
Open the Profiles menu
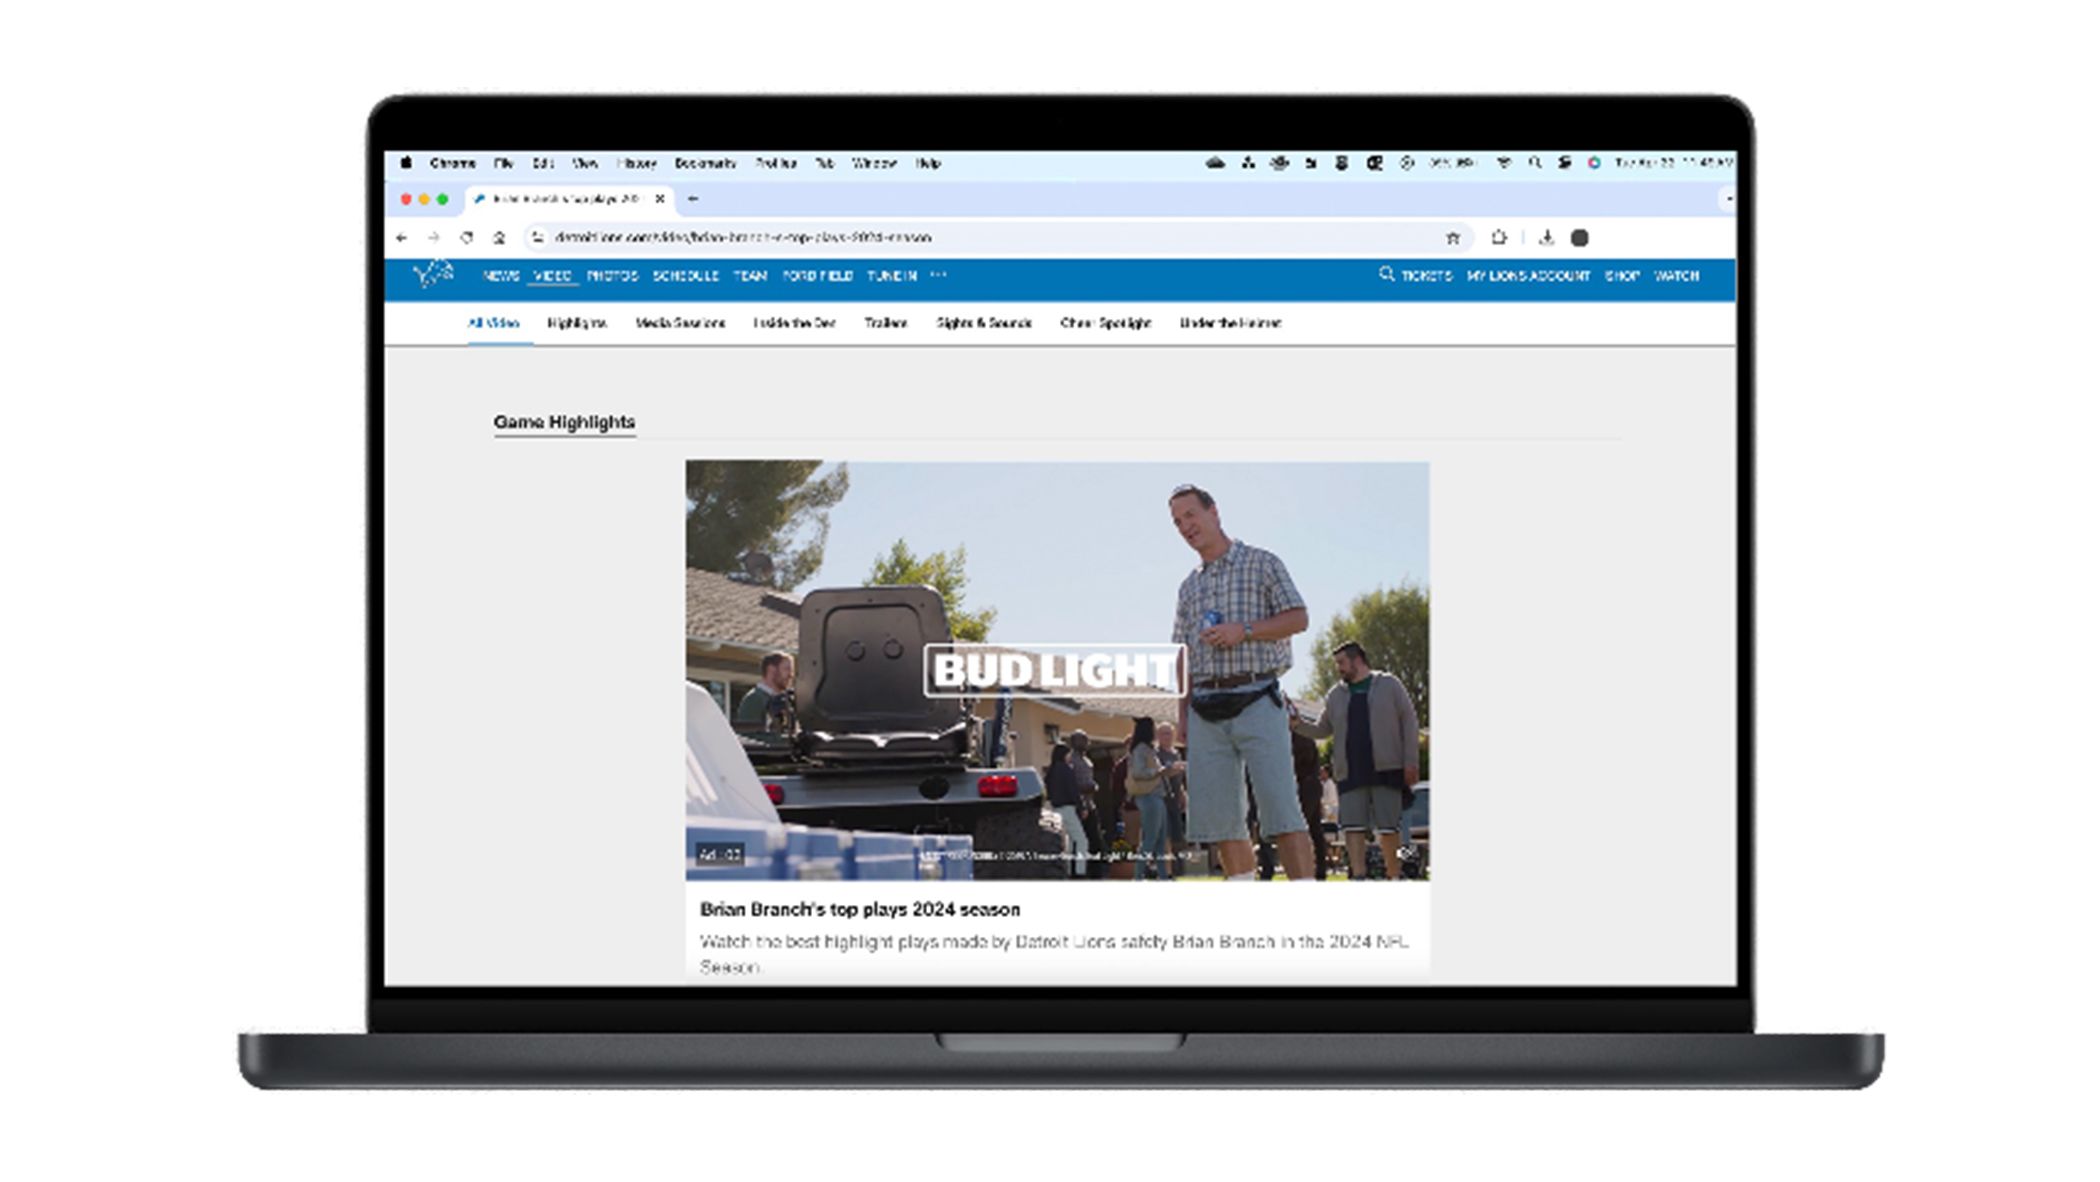coord(776,163)
